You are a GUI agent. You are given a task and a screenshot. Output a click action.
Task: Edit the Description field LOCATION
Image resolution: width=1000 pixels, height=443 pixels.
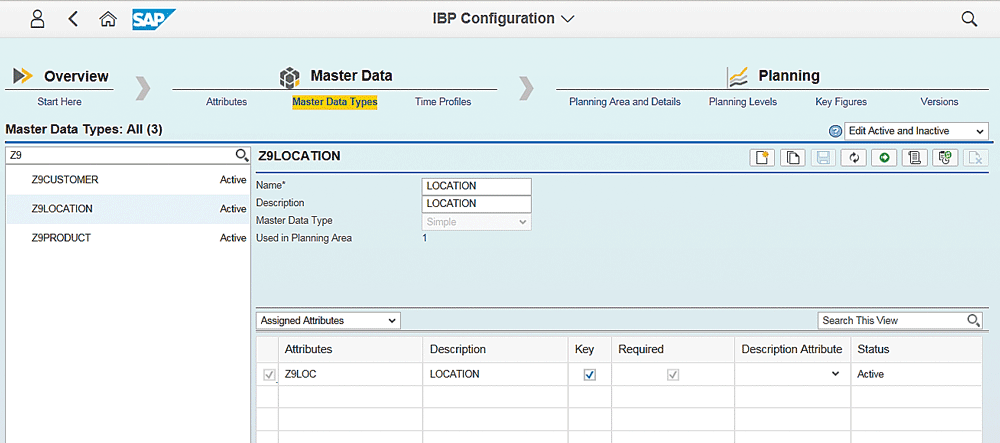[476, 204]
